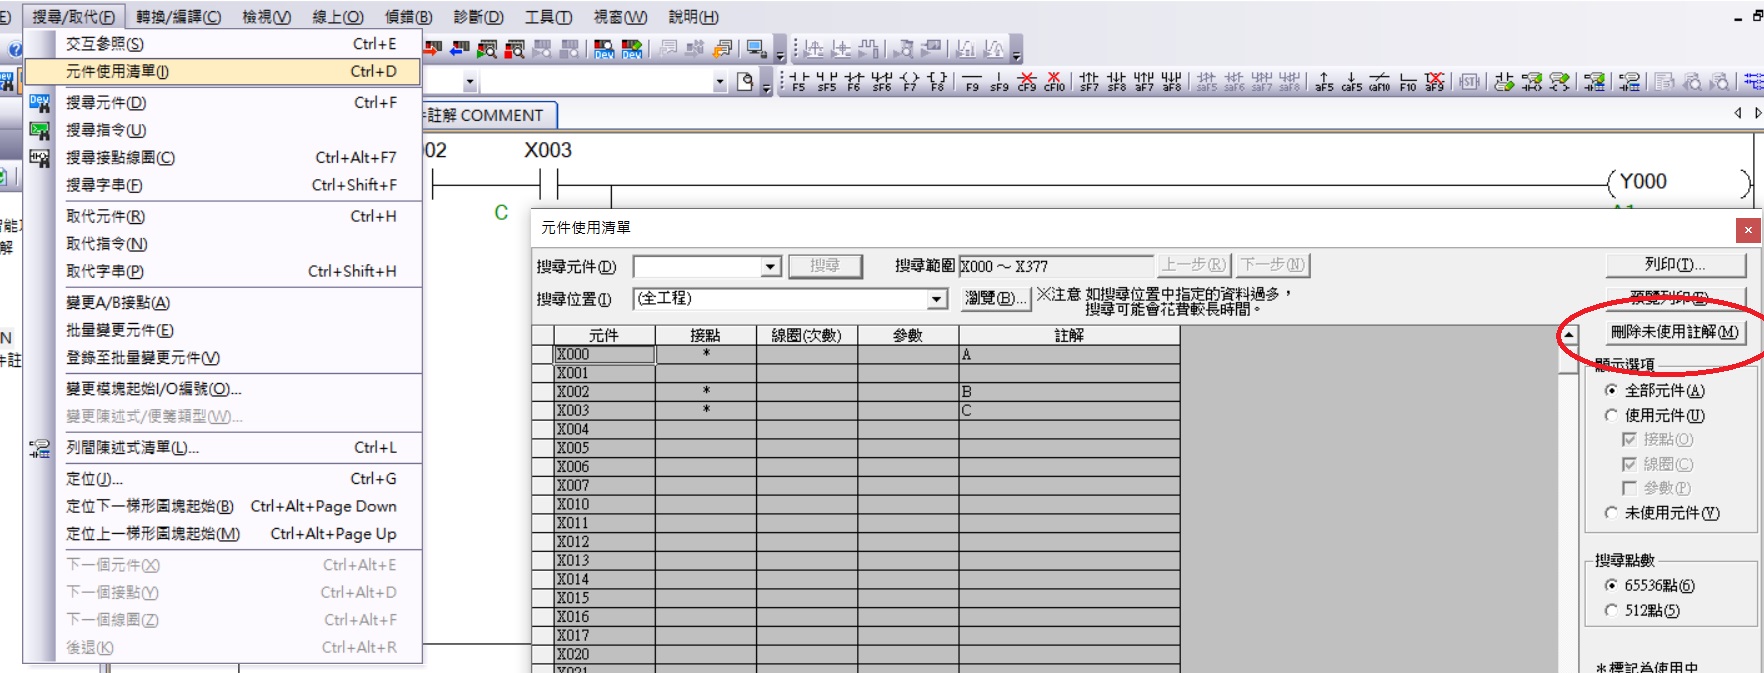
Task: Click the 刪除未使用註解 button
Action: tap(1673, 332)
